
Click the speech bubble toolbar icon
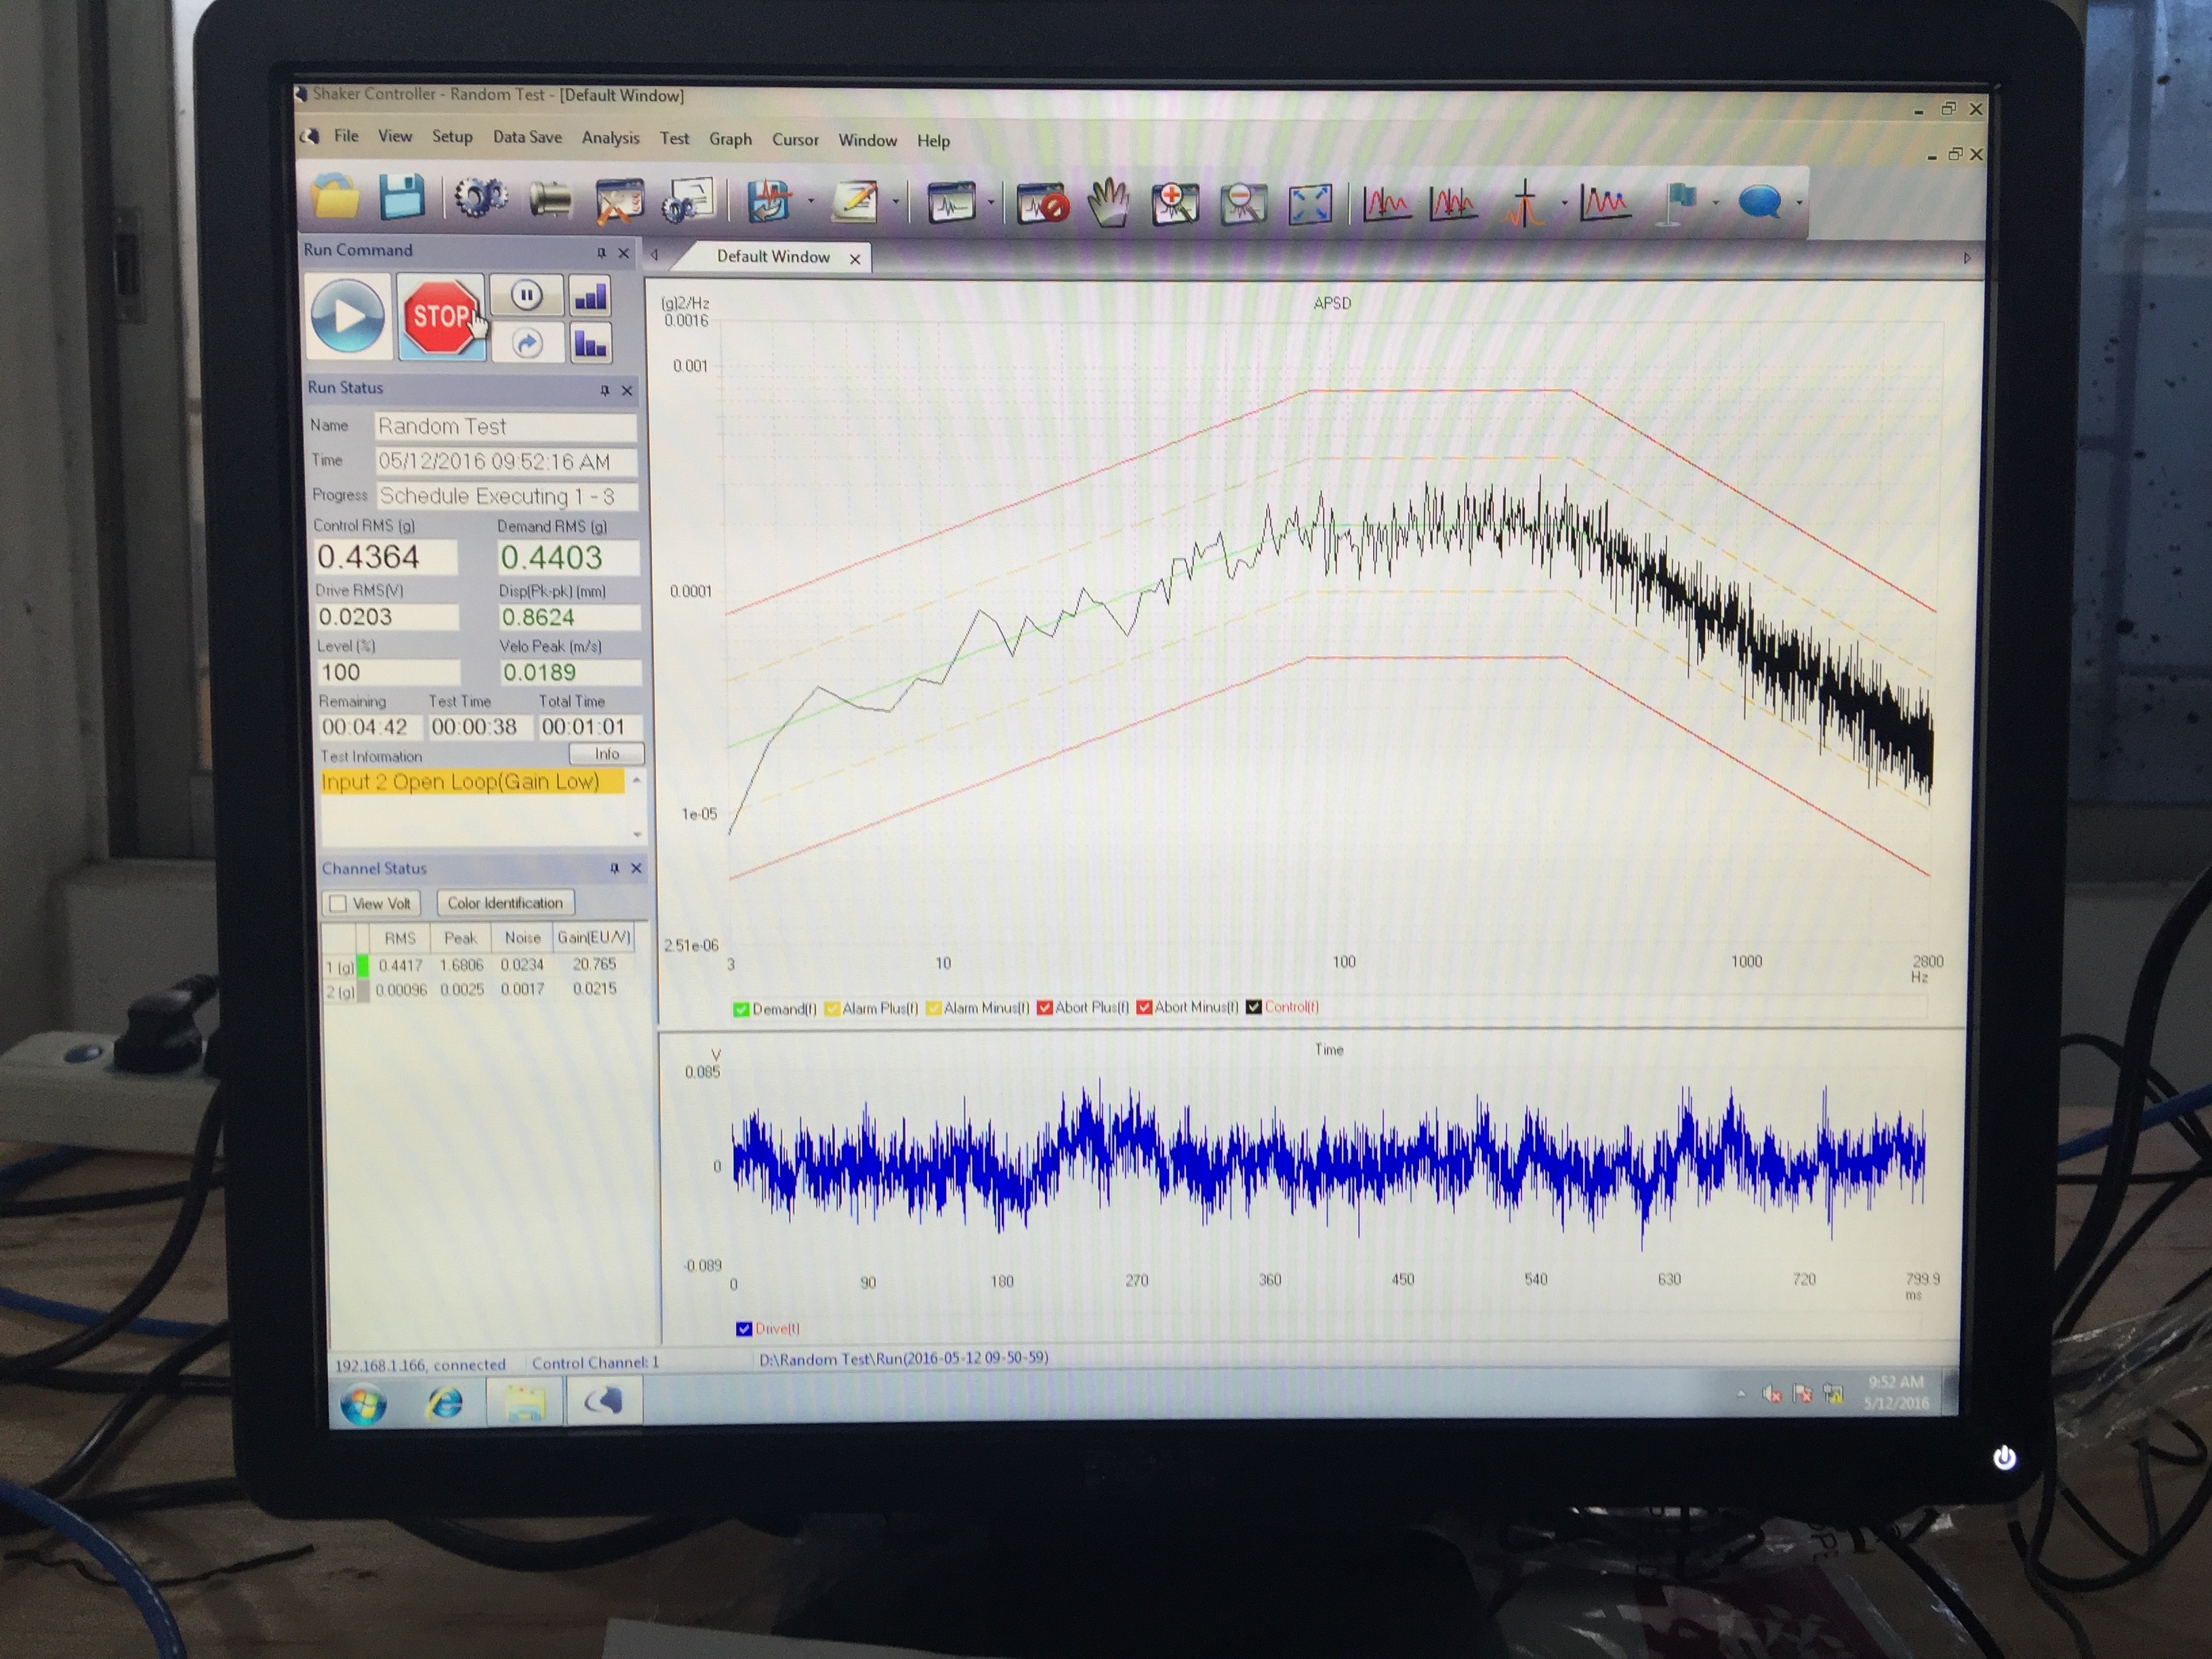click(1759, 202)
